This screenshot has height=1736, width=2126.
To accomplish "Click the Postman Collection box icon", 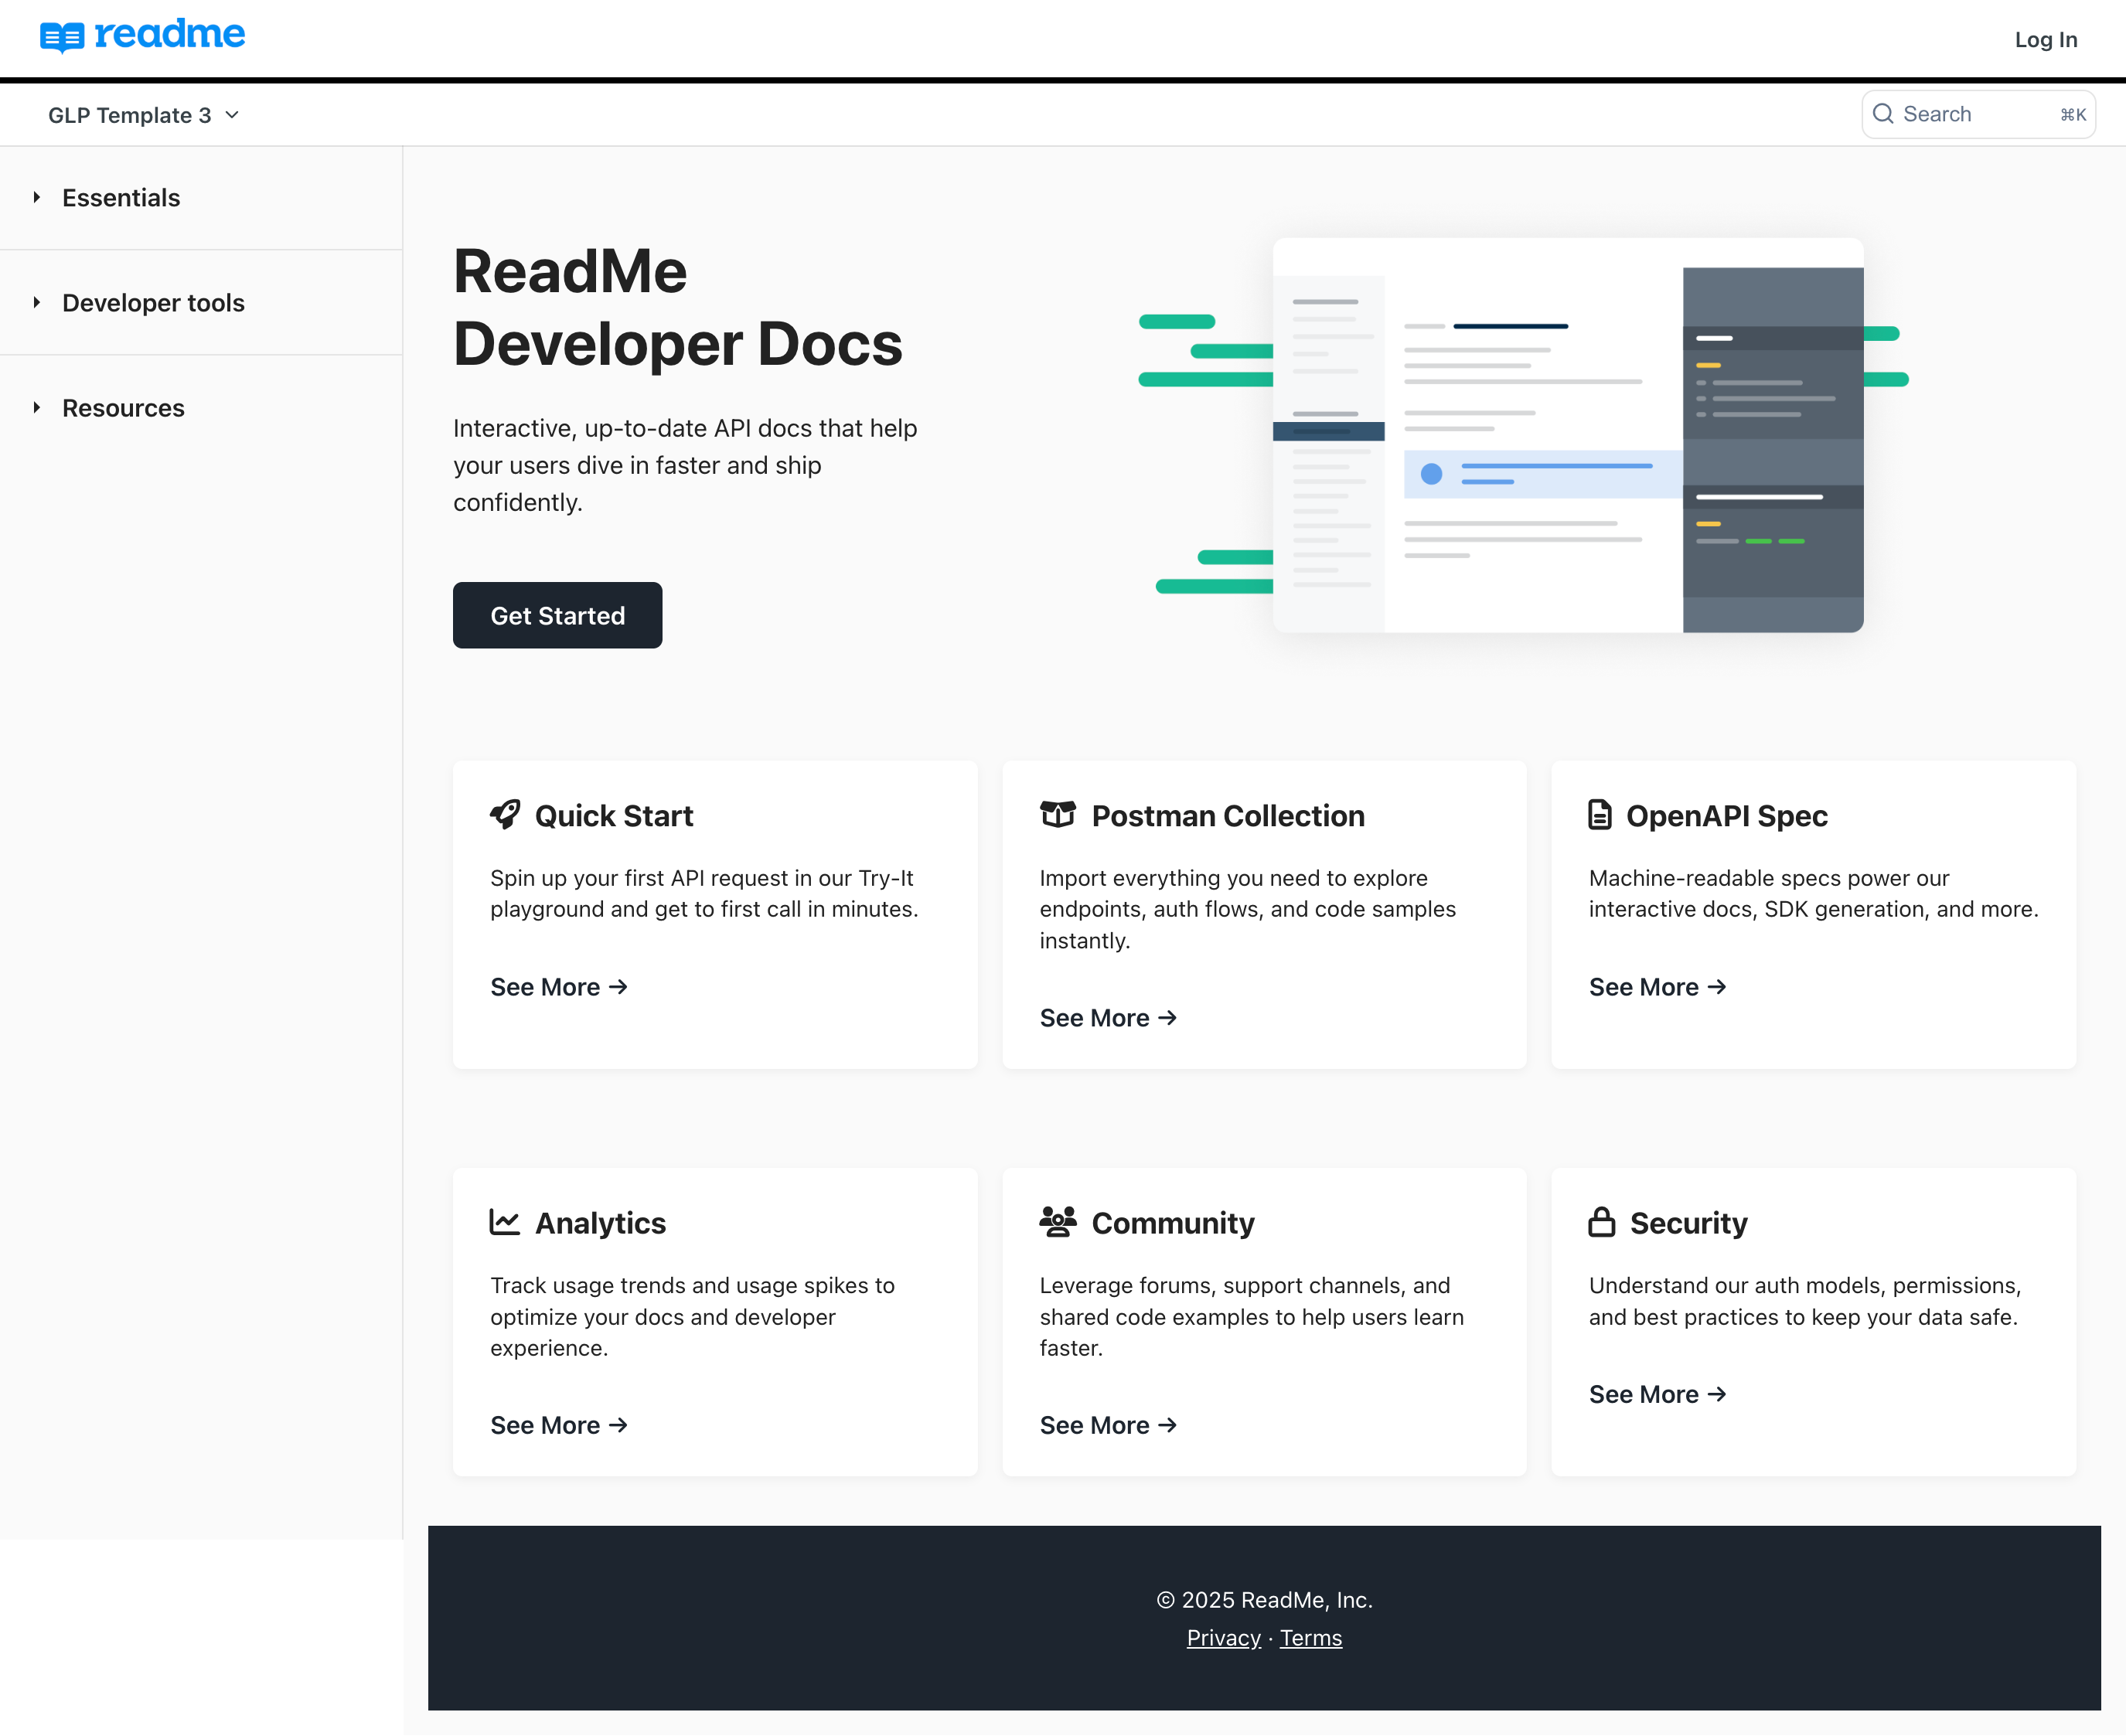I will (1058, 815).
